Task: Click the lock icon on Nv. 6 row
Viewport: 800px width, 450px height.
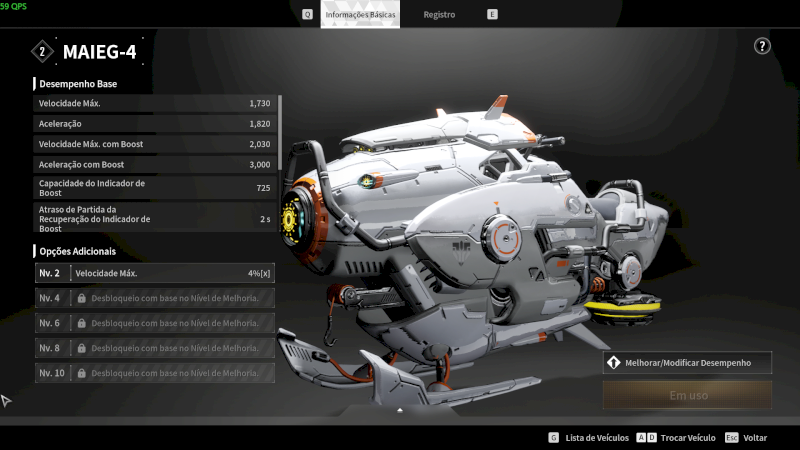Action: point(81,323)
